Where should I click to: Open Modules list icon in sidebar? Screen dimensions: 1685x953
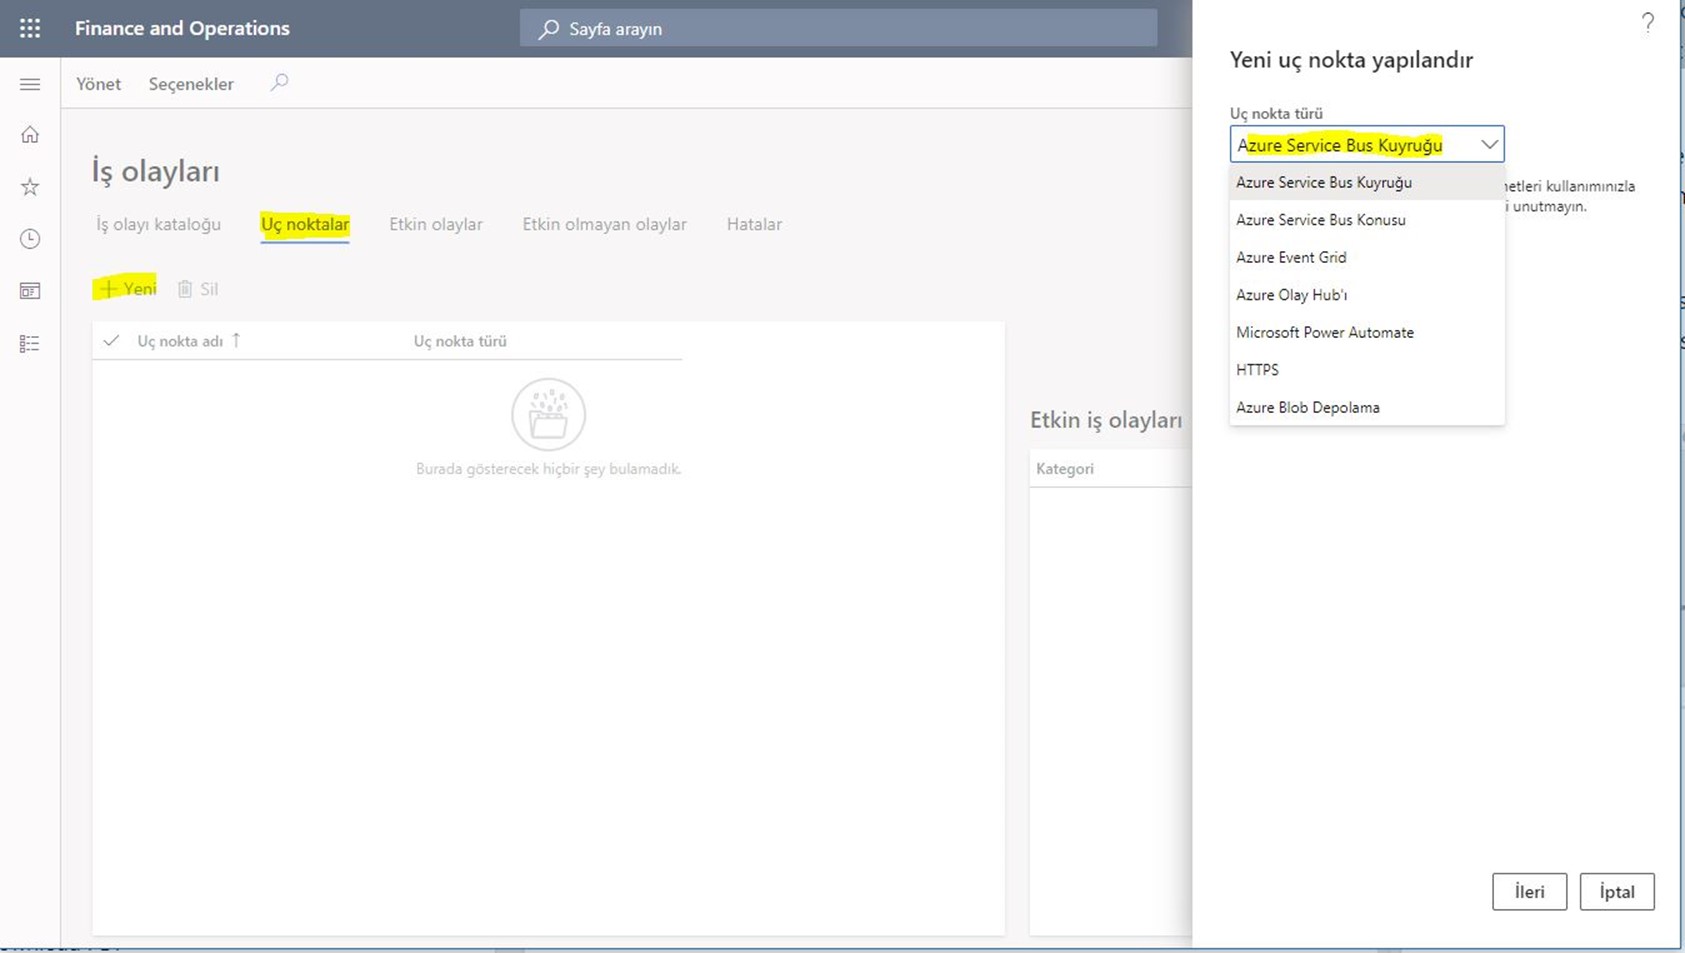[x=30, y=343]
